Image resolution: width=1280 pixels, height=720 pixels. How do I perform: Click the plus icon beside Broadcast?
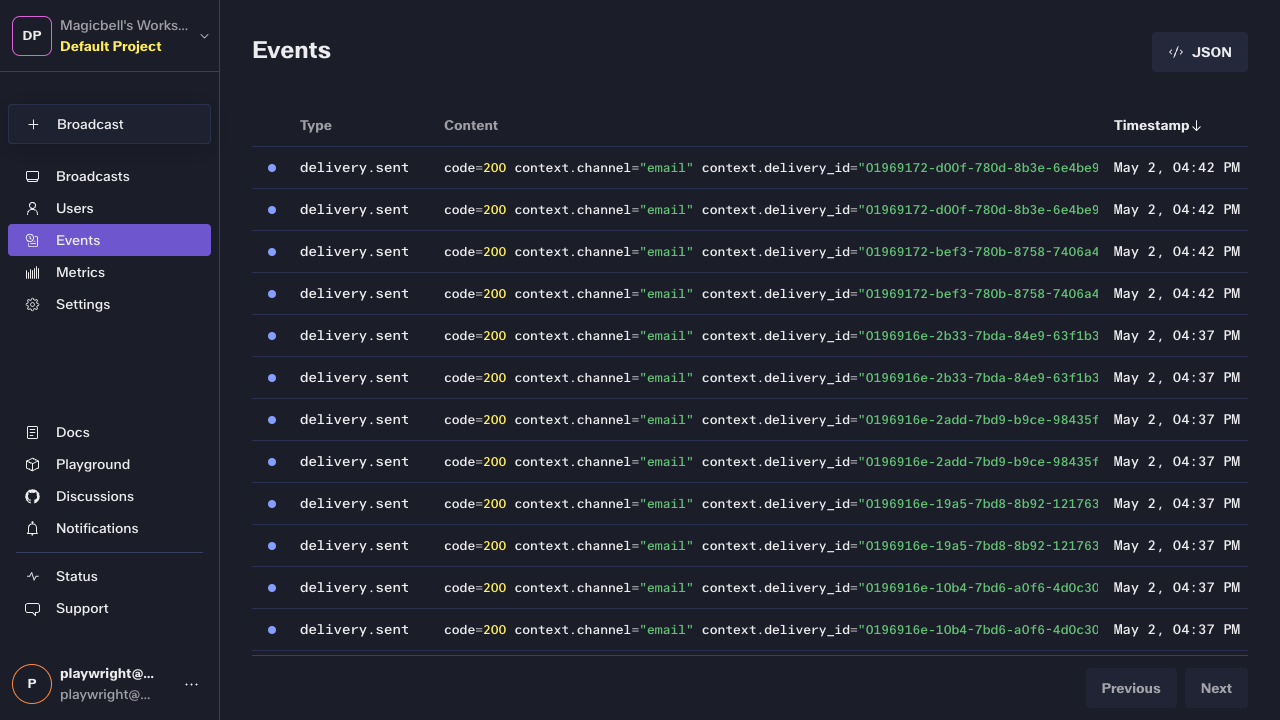coord(33,124)
